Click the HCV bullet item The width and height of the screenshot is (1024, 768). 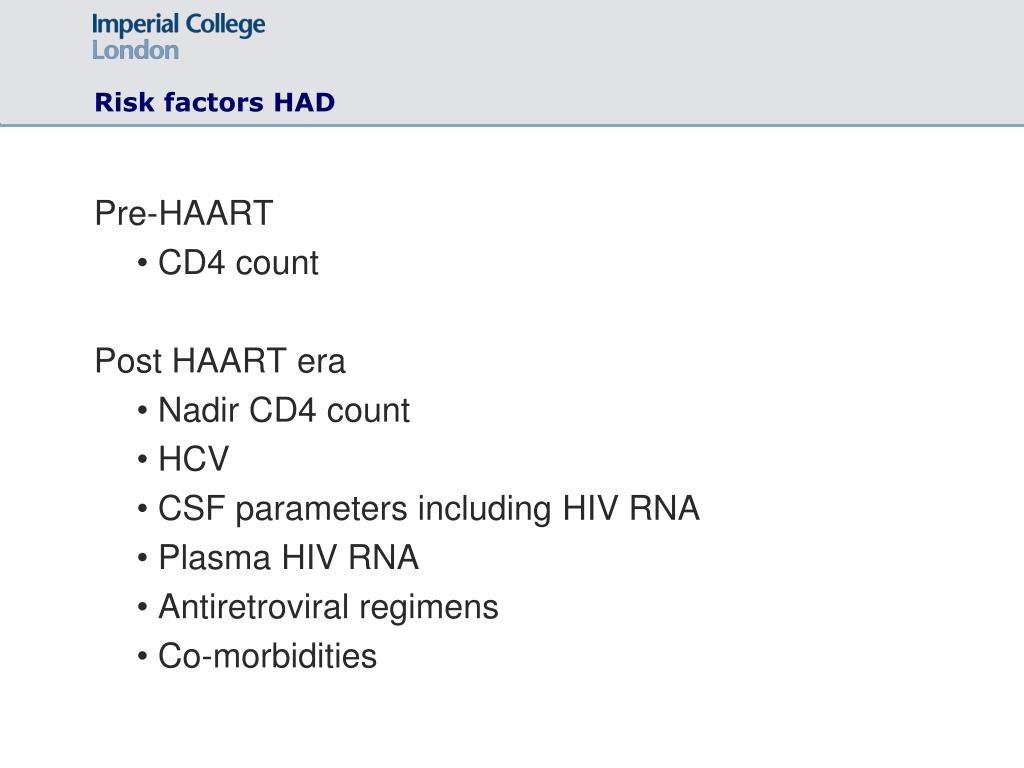[x=193, y=458]
